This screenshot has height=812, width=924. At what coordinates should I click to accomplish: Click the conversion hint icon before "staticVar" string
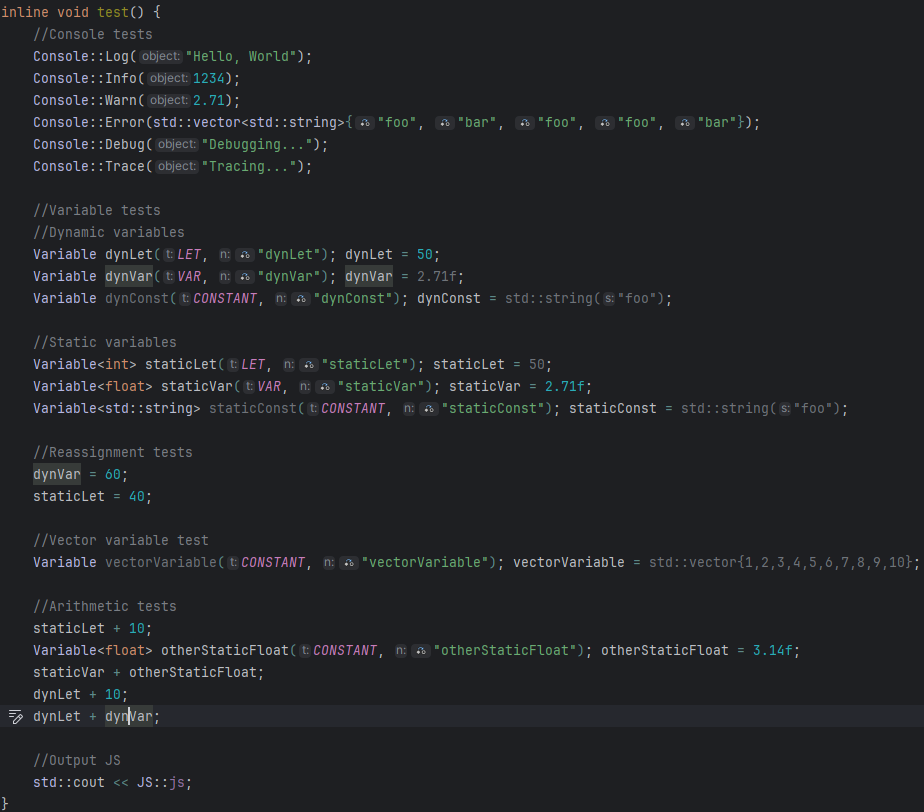point(325,386)
